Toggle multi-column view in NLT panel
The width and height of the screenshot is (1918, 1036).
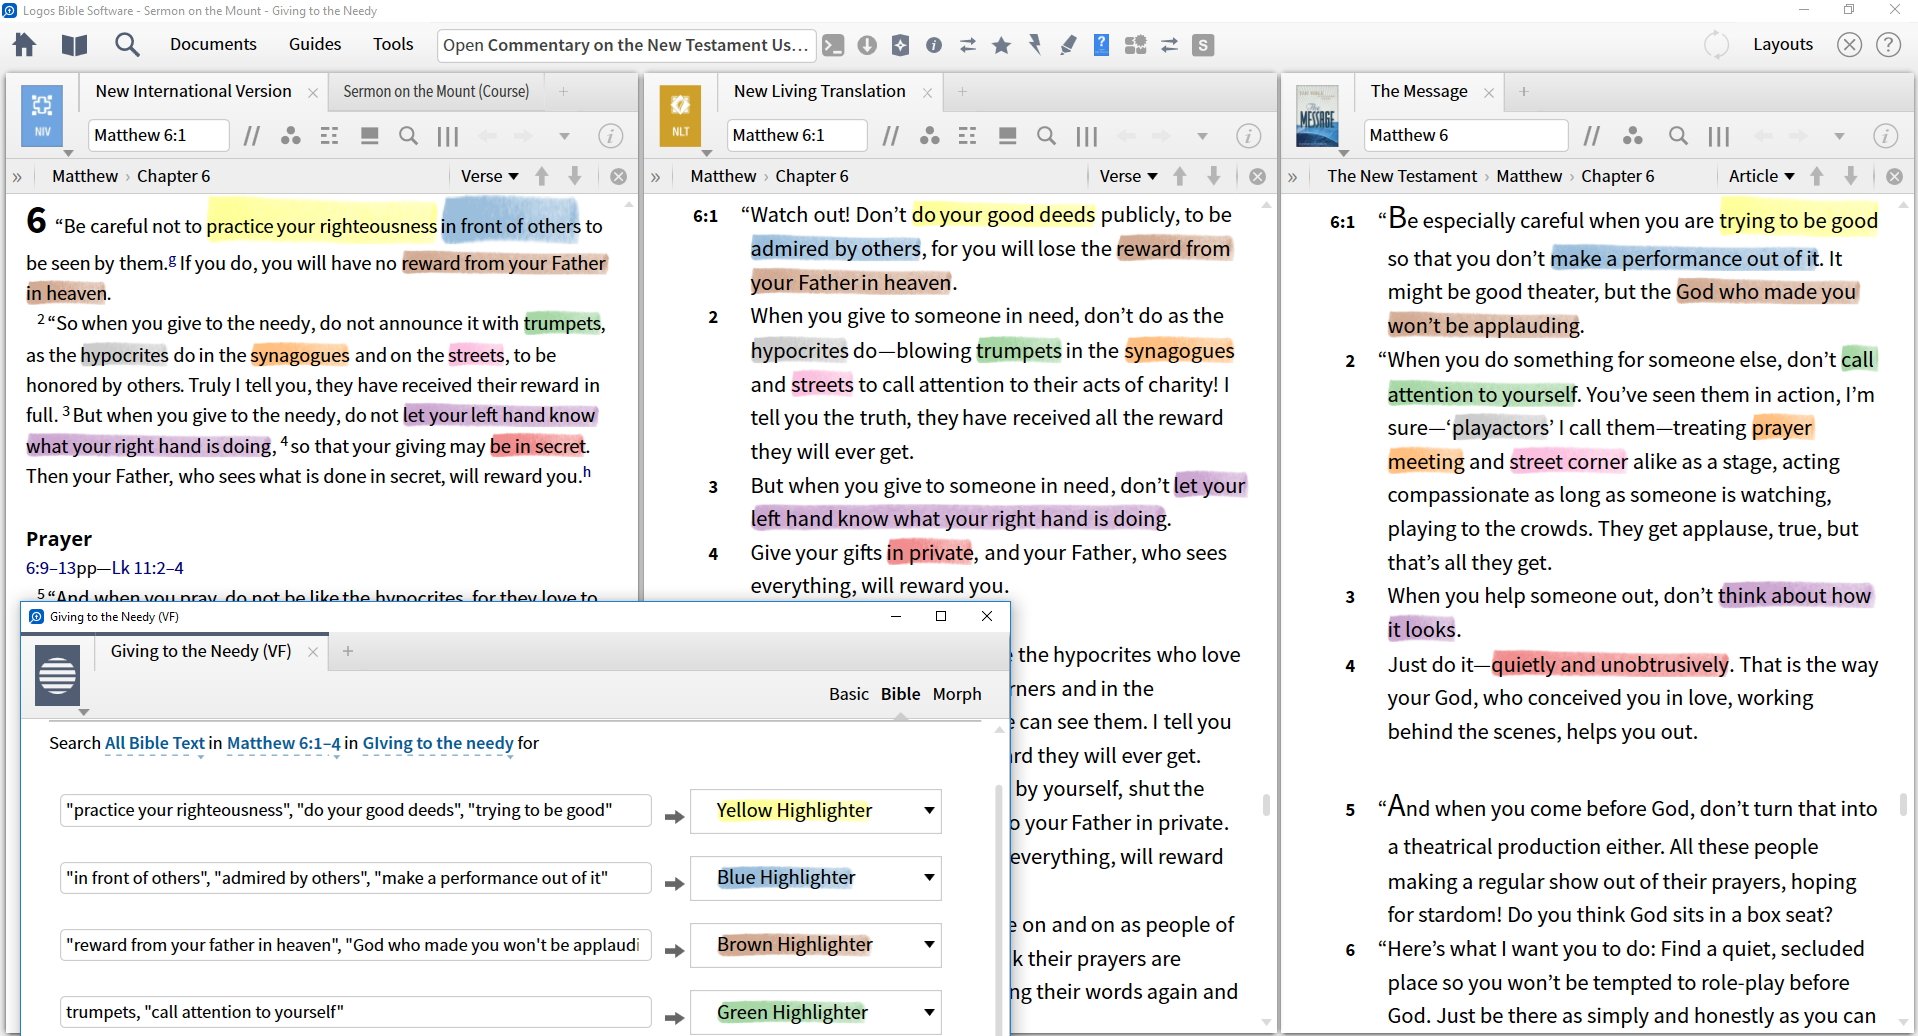1087,136
